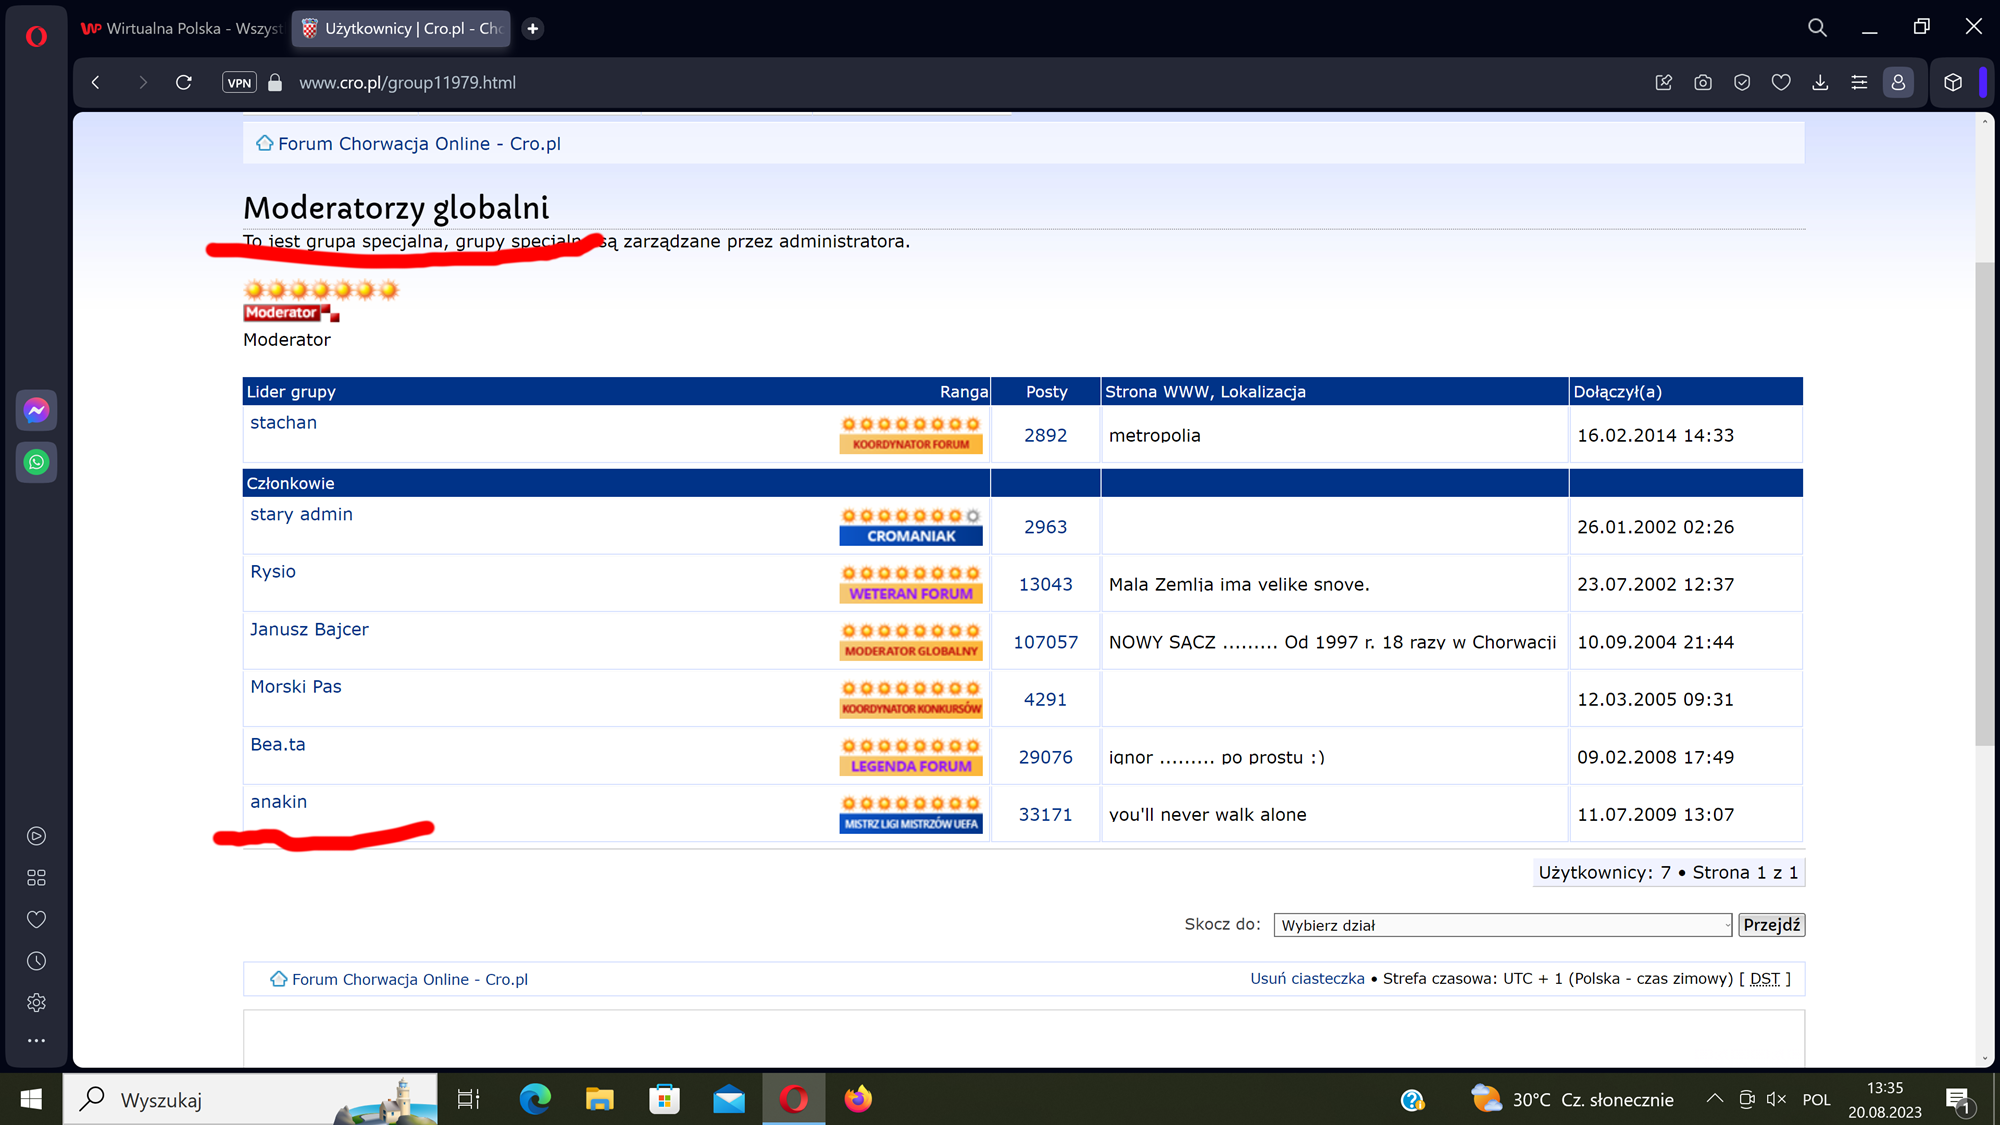This screenshot has height=1125, width=2000.
Task: Click the Opera snapshot camera icon
Action: click(x=1702, y=83)
